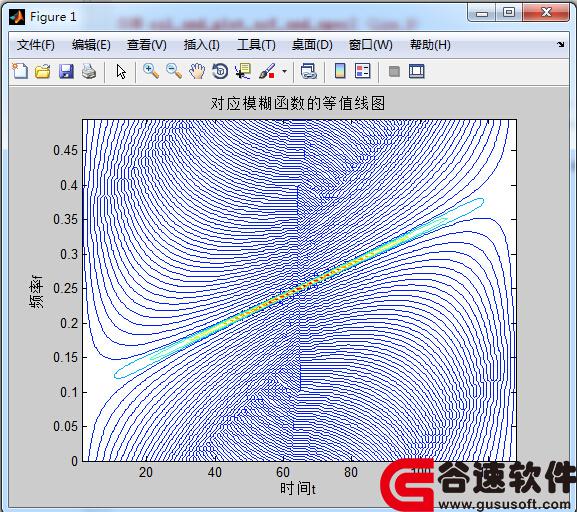Insert Colorbar using toolbar icon
Viewport: 577px width, 512px height.
pyautogui.click(x=340, y=71)
